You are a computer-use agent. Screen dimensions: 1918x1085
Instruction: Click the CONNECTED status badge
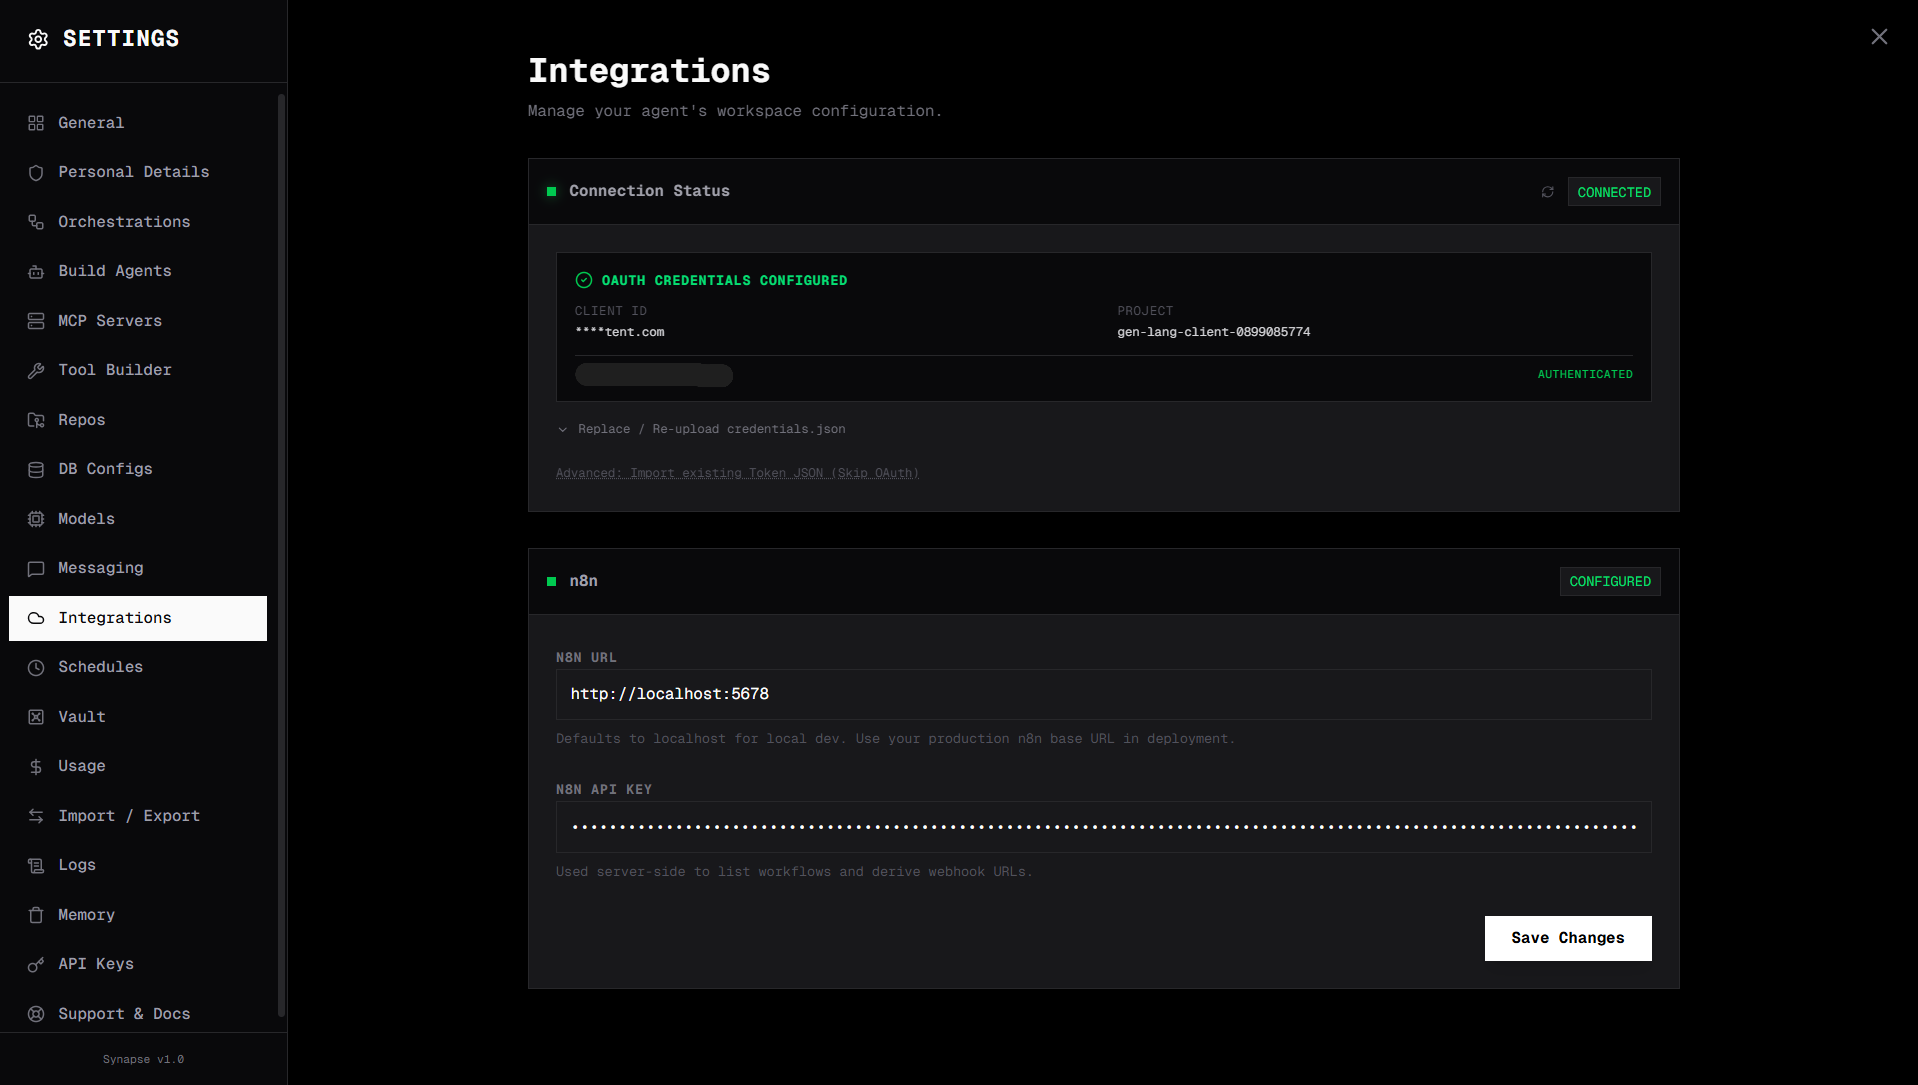pyautogui.click(x=1613, y=192)
